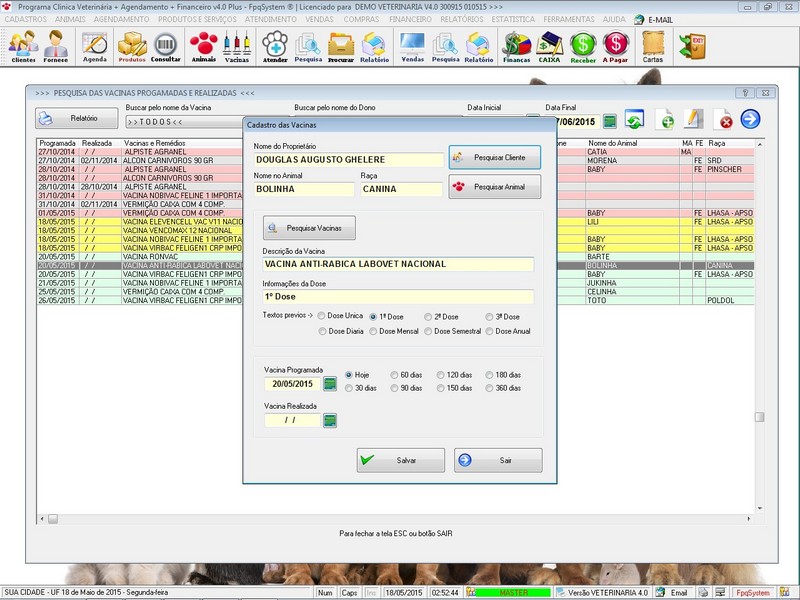Open calendar icon beside Data Final
This screenshot has width=800, height=600.
point(609,121)
